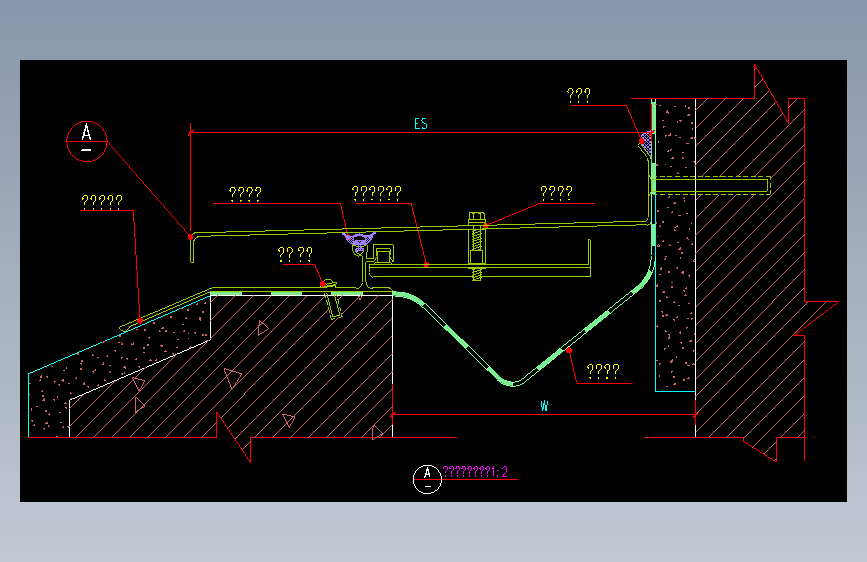867x562 pixels.
Task: Click the purple gasket under the cover plate
Action: point(359,242)
